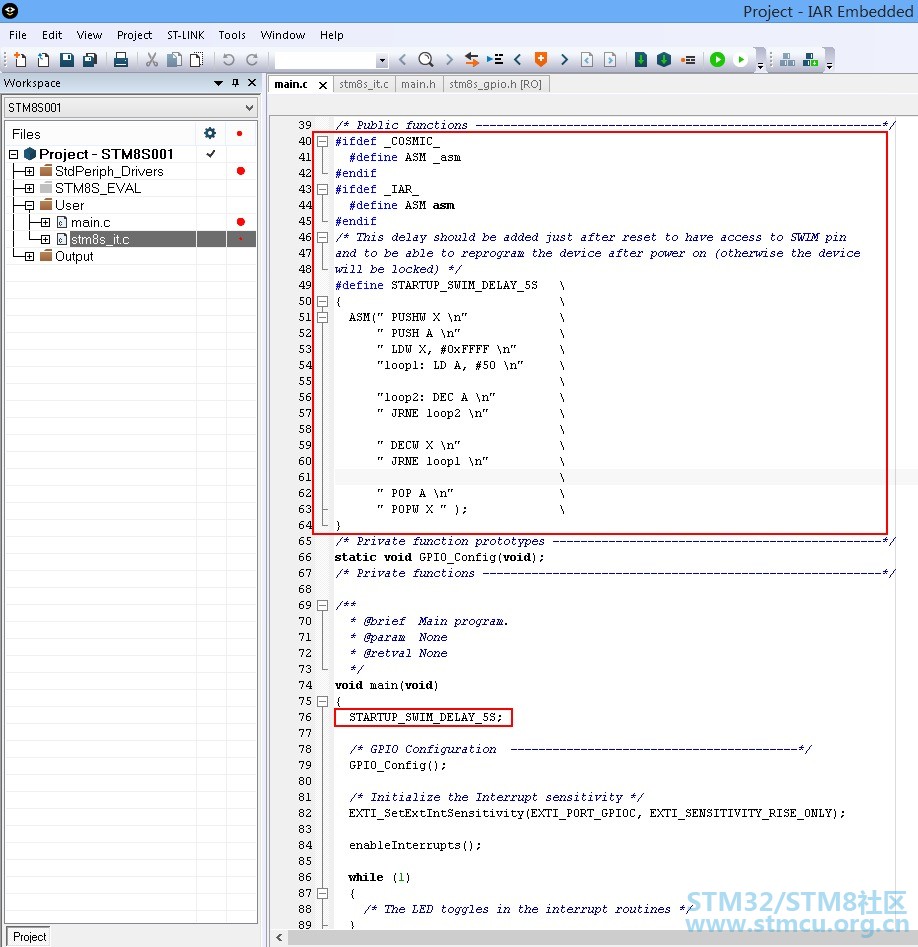Expand the stm8s_it.c tree node

[45, 239]
